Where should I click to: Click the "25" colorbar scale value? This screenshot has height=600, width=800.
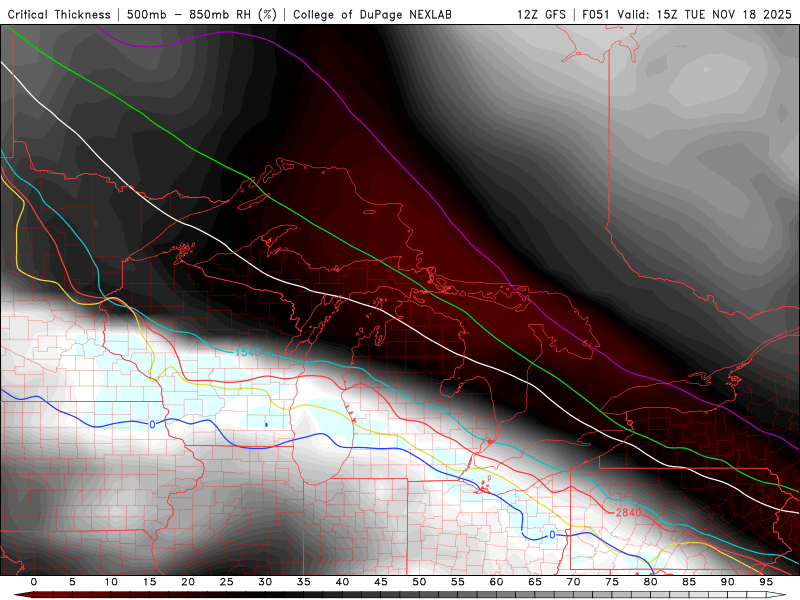coord(227,582)
